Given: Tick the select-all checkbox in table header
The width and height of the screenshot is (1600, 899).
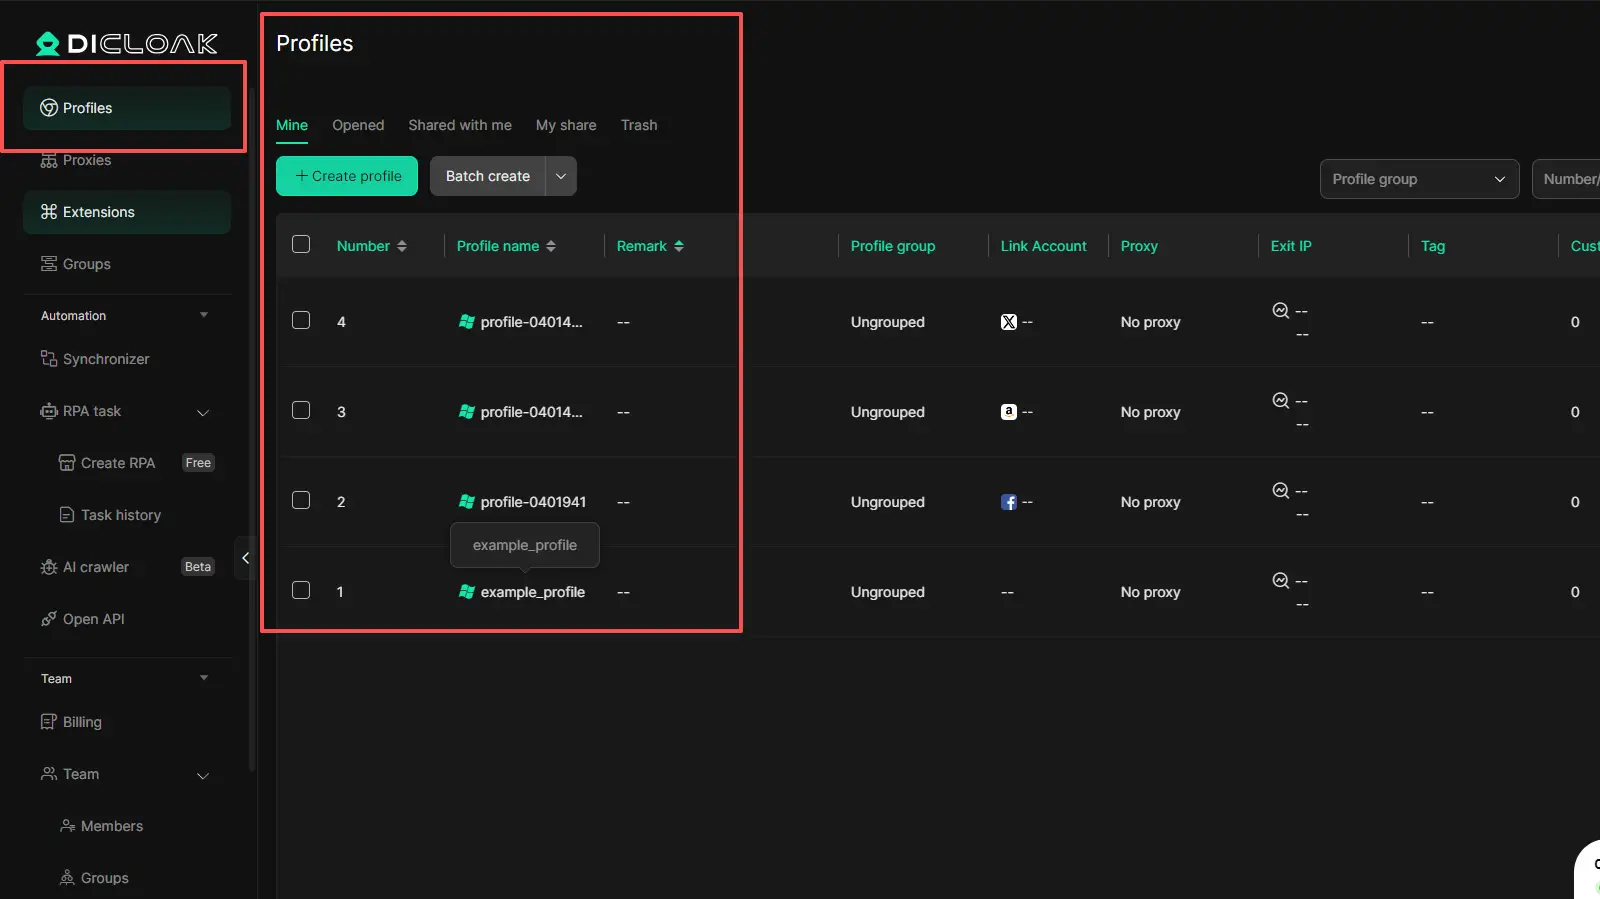Looking at the screenshot, I should coord(301,245).
